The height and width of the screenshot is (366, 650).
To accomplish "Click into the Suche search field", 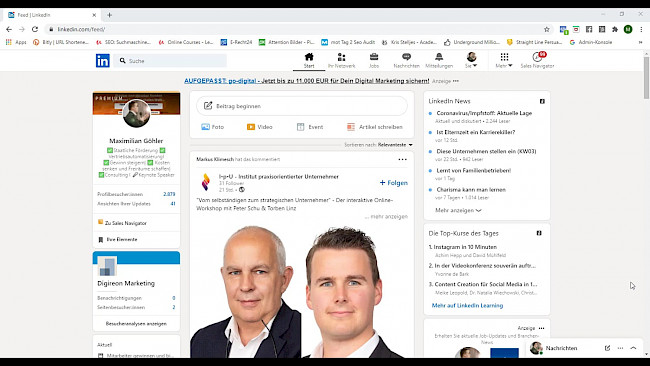I will (x=171, y=61).
